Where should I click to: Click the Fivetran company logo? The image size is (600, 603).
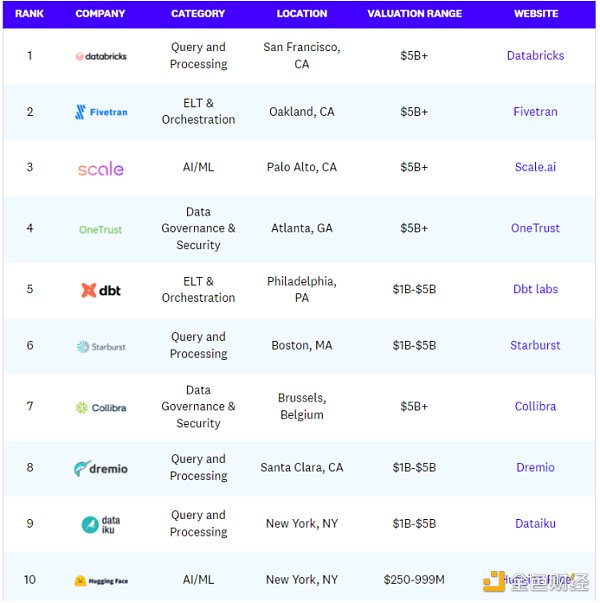[x=101, y=112]
